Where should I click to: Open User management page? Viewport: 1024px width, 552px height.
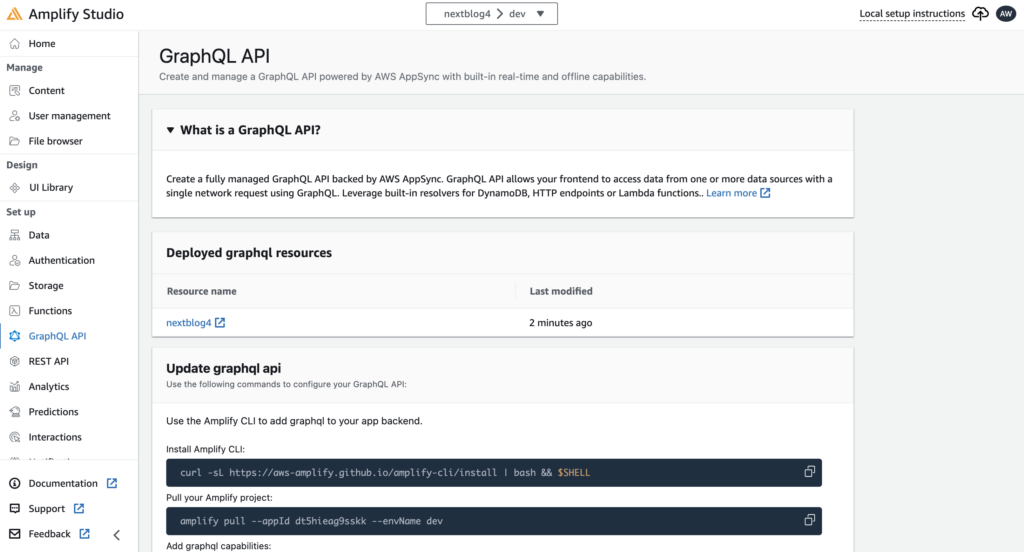pos(69,116)
